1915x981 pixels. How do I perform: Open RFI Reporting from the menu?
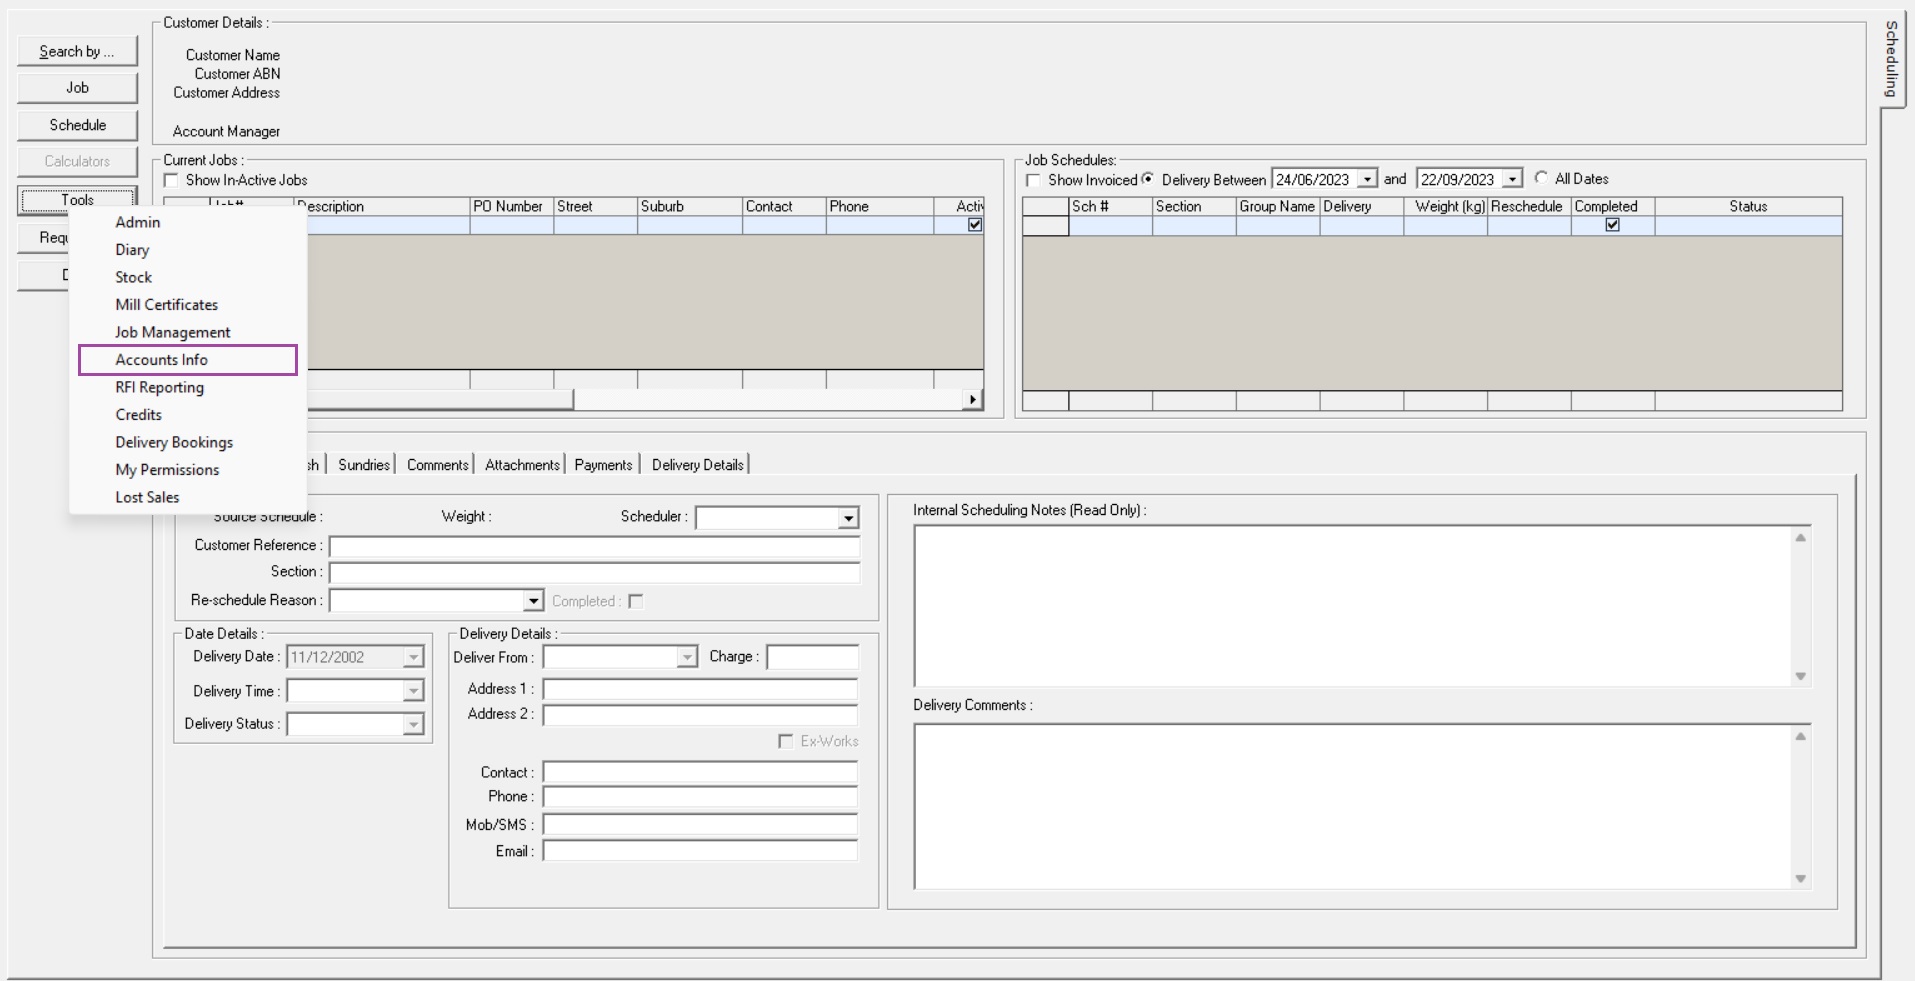(x=159, y=387)
